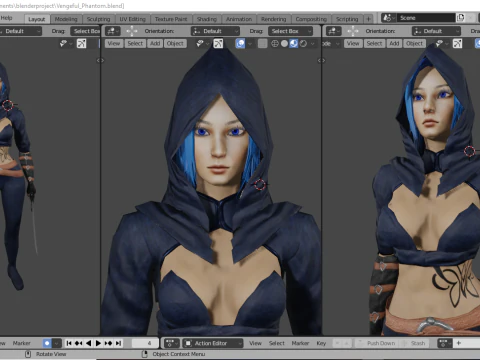The image size is (480, 360).
Task: Open object-type visibility popover in left viewport
Action: (x=65, y=44)
